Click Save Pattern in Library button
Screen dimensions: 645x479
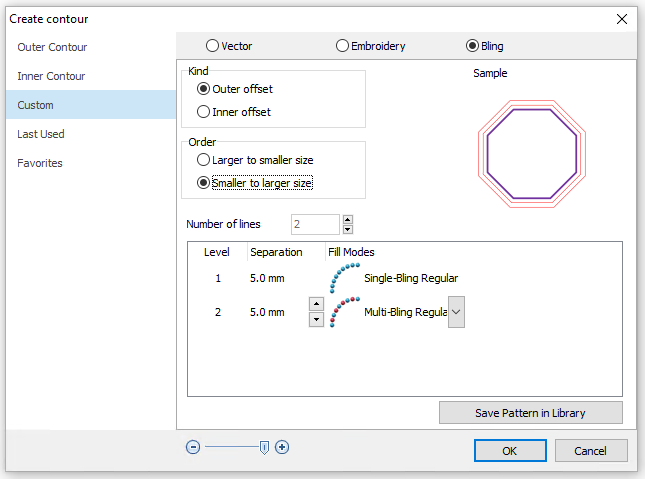click(530, 412)
